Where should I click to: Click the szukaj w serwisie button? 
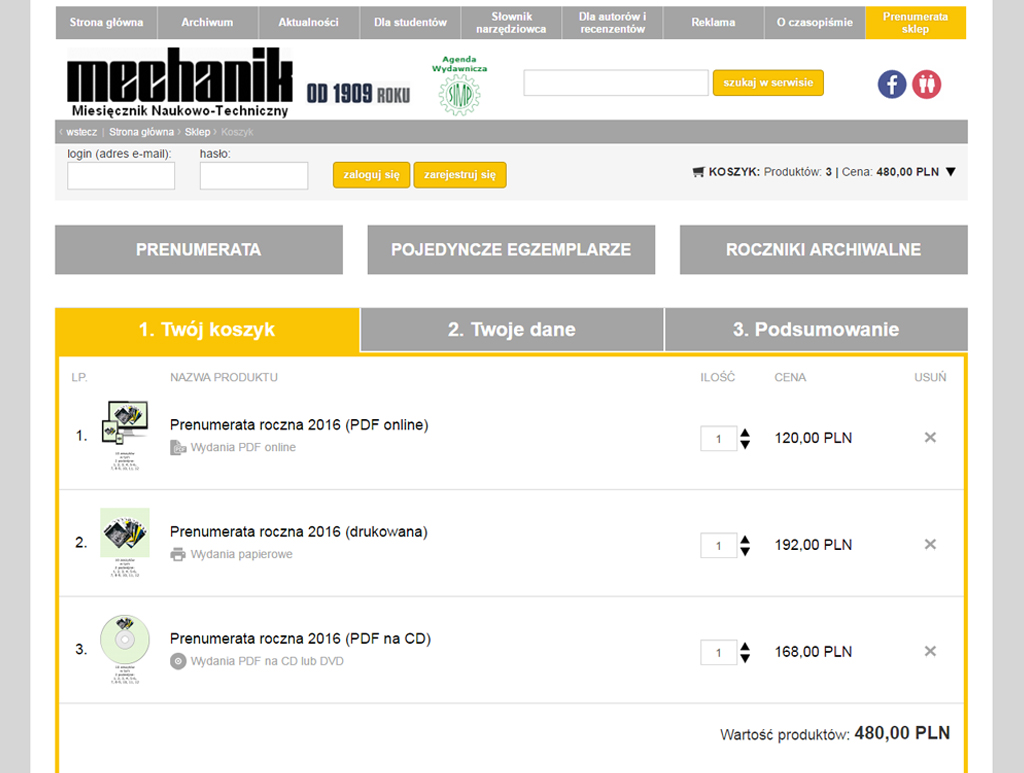(767, 83)
